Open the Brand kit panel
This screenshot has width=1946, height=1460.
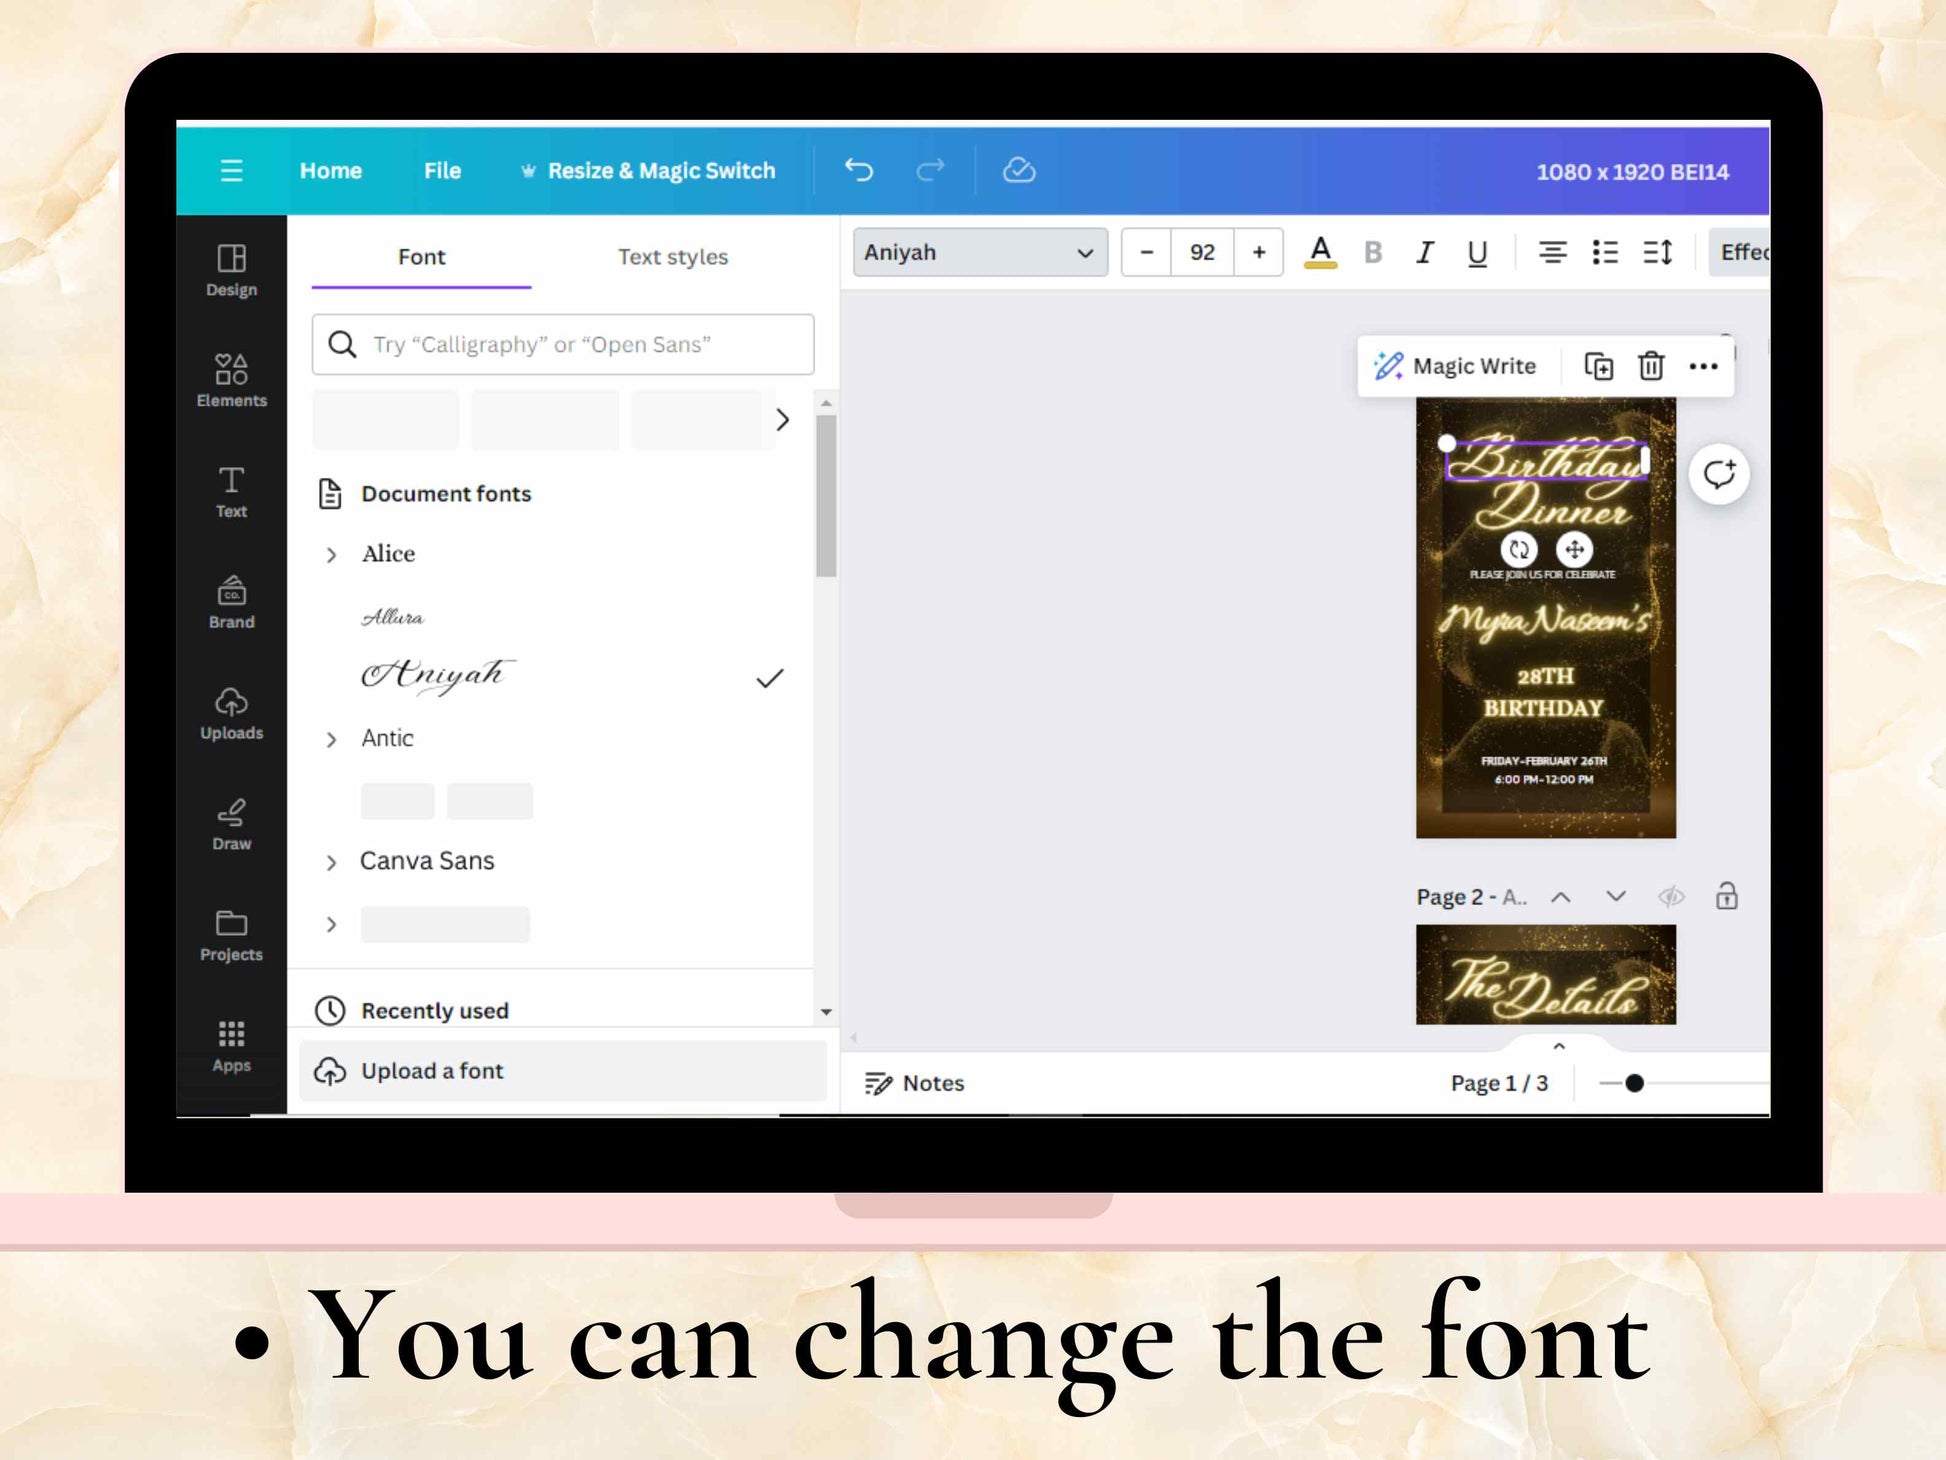pyautogui.click(x=231, y=602)
